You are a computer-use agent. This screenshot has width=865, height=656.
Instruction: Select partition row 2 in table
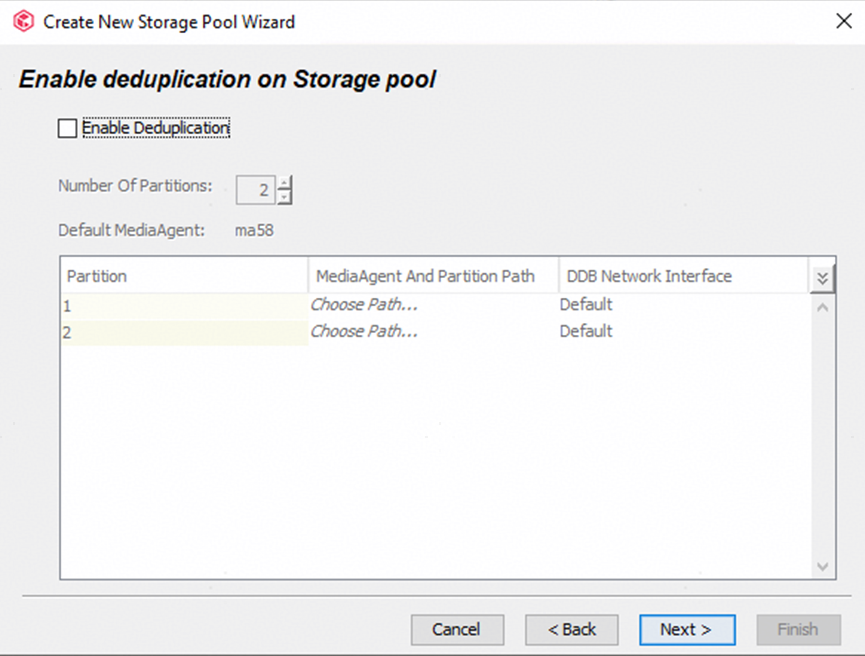point(185,332)
